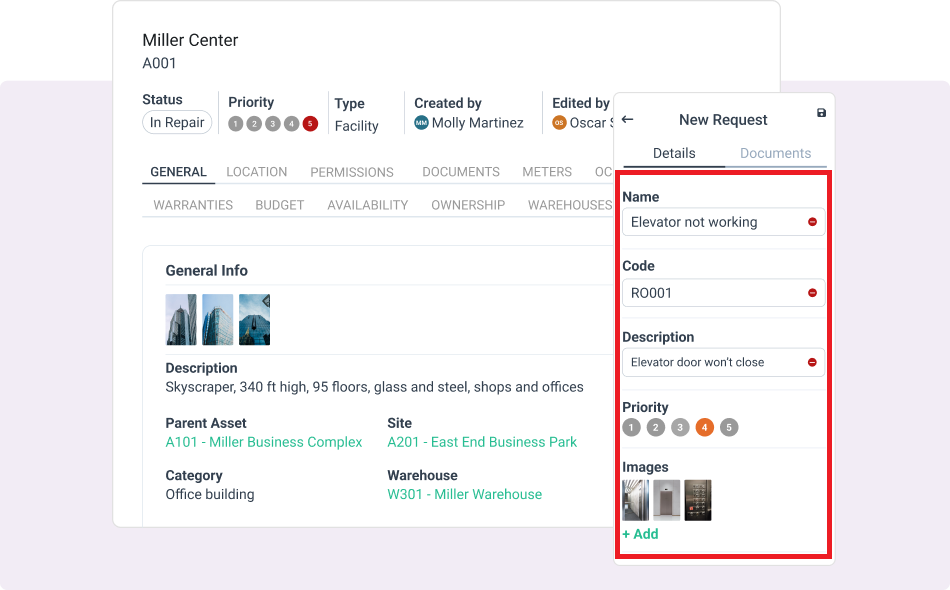Set request priority to level 5

coord(729,427)
